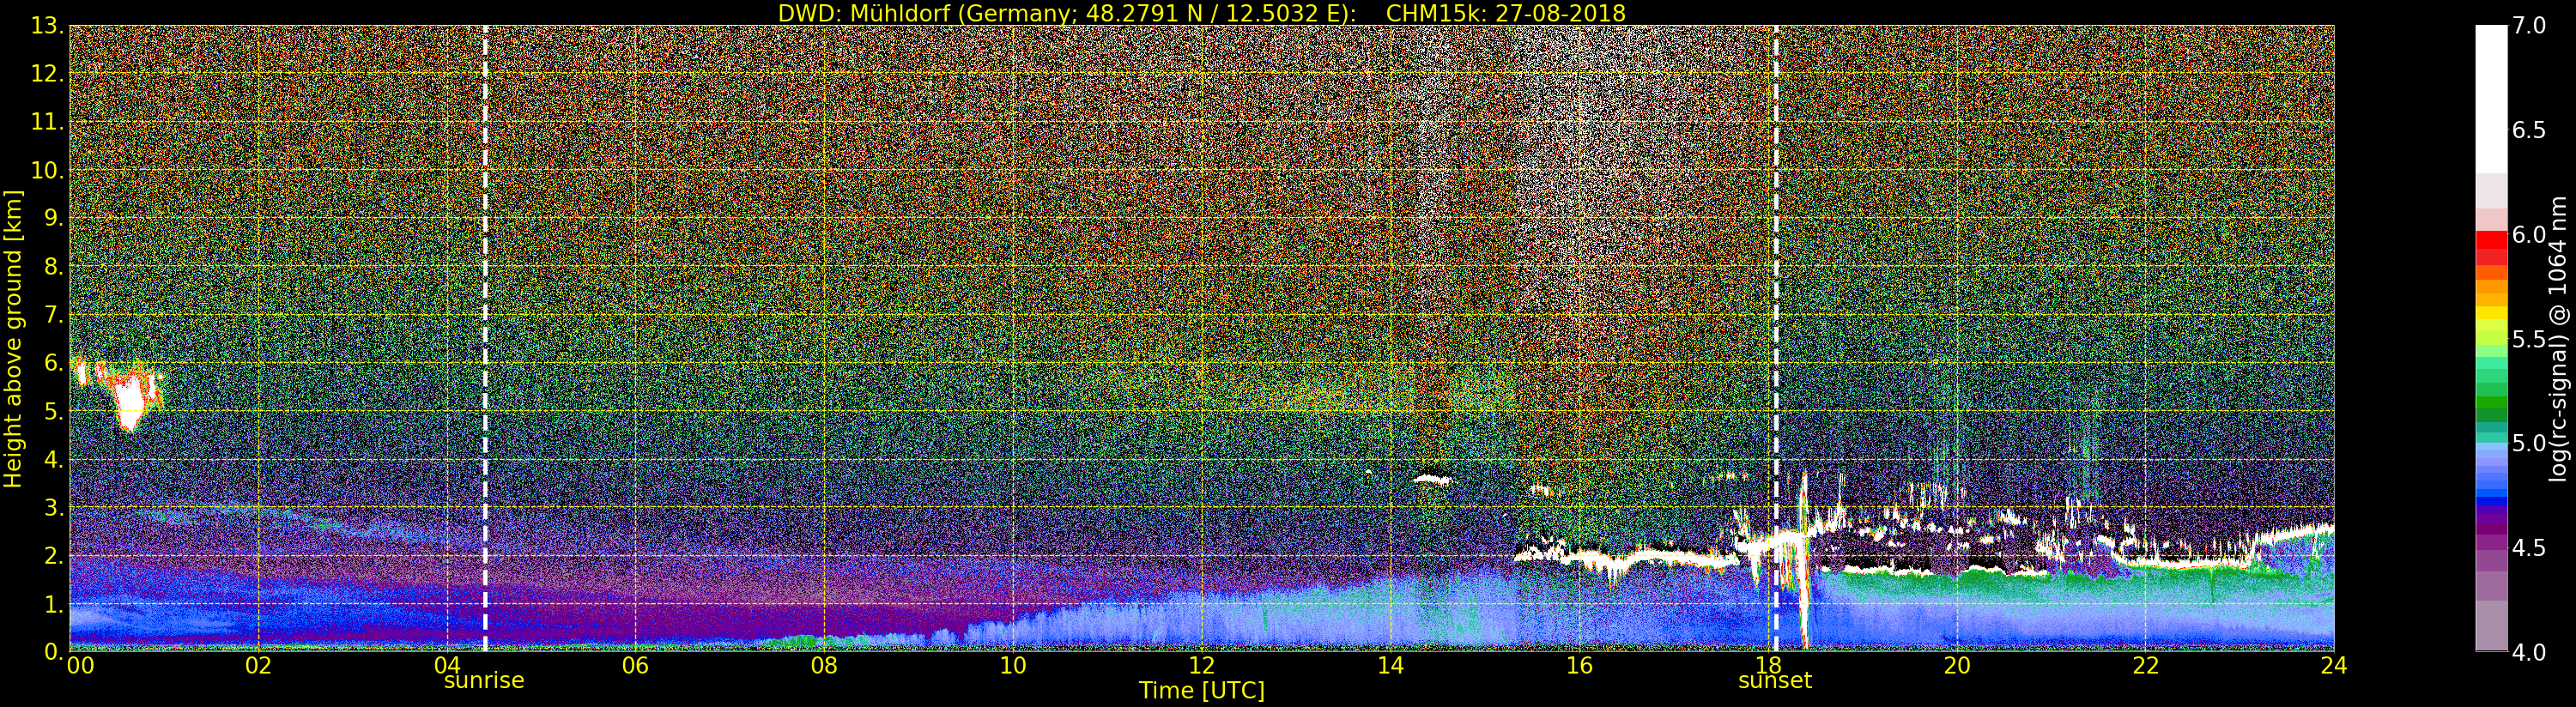The height and width of the screenshot is (707, 2576).
Task: Click the height axis tick label 3
Action: point(55,507)
